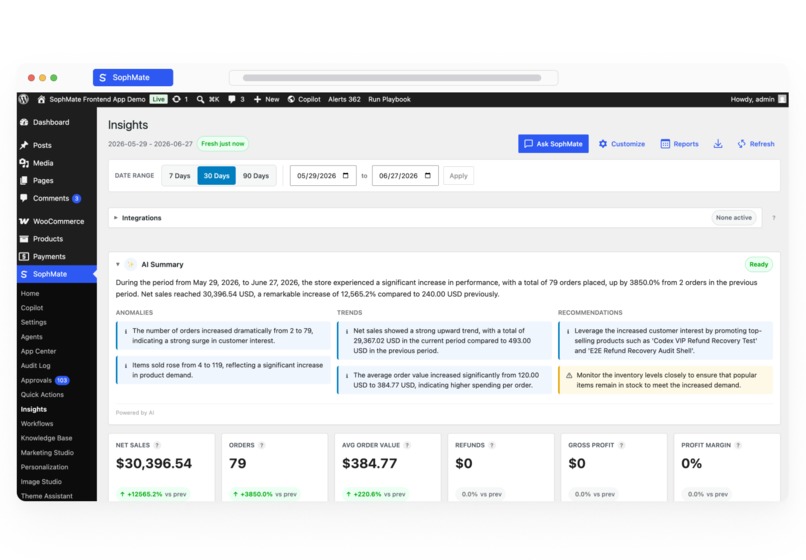Open the comments bubble icon in admin bar

tap(232, 99)
